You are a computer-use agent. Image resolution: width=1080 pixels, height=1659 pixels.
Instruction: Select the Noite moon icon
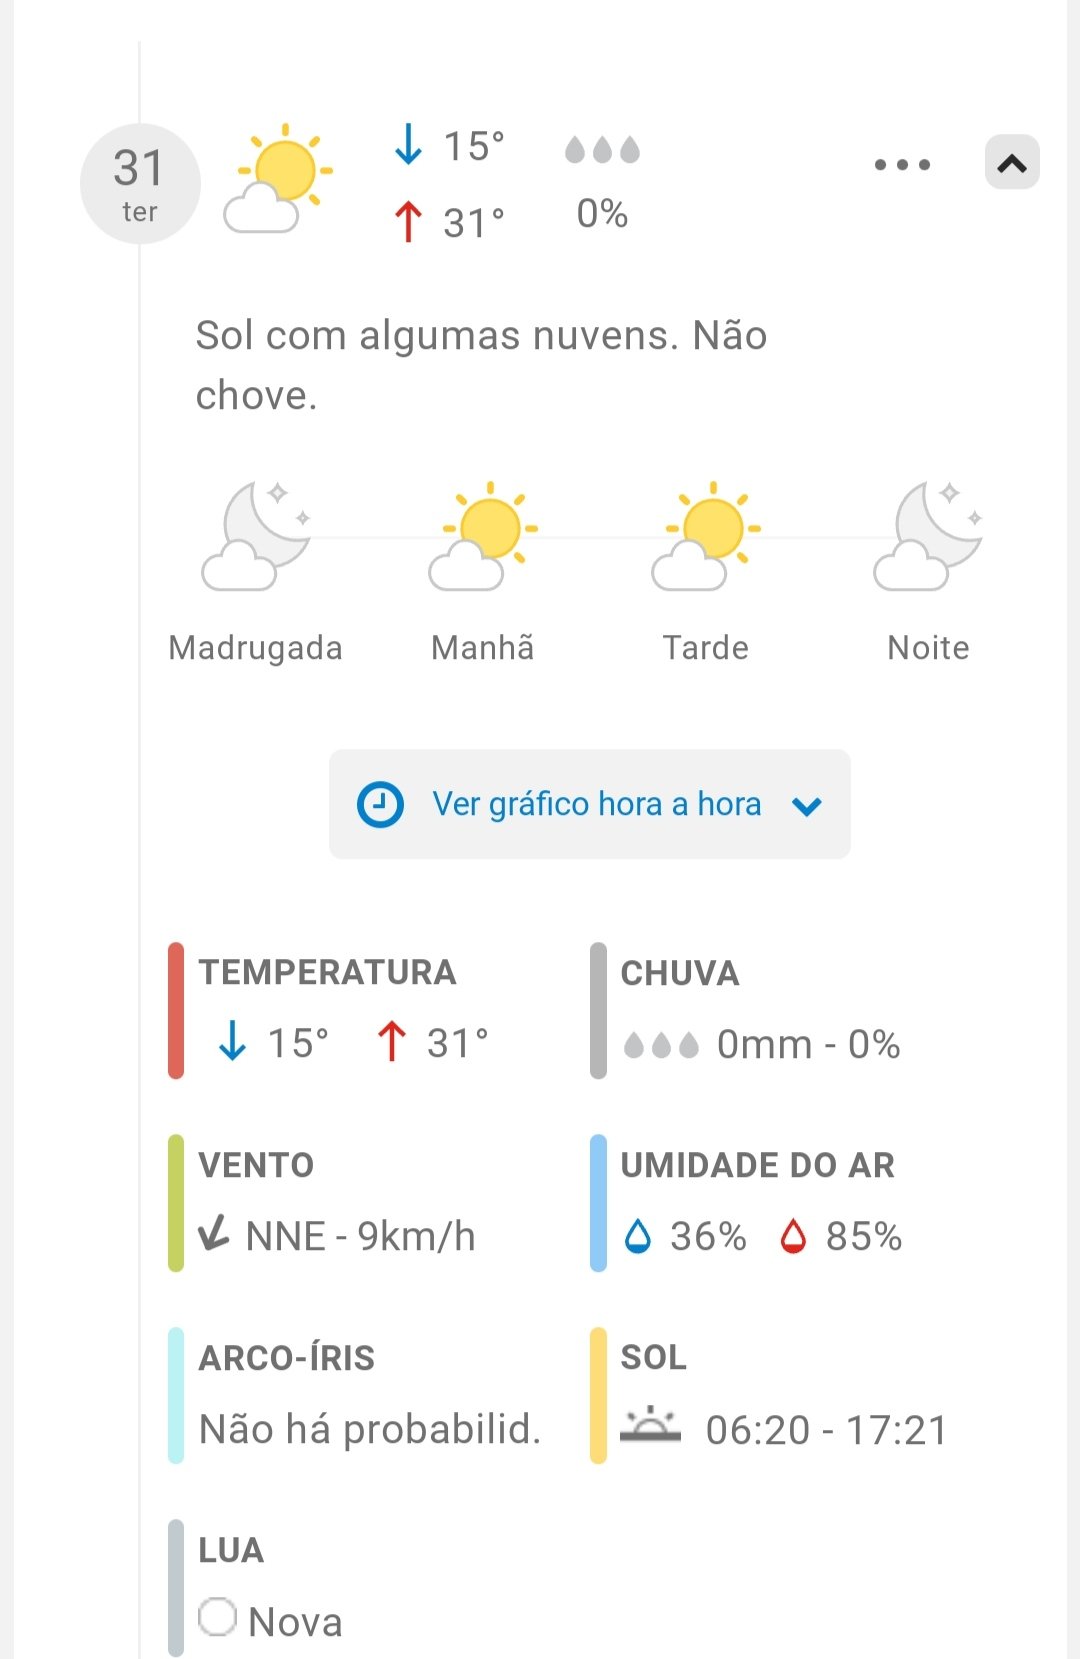[x=928, y=536]
